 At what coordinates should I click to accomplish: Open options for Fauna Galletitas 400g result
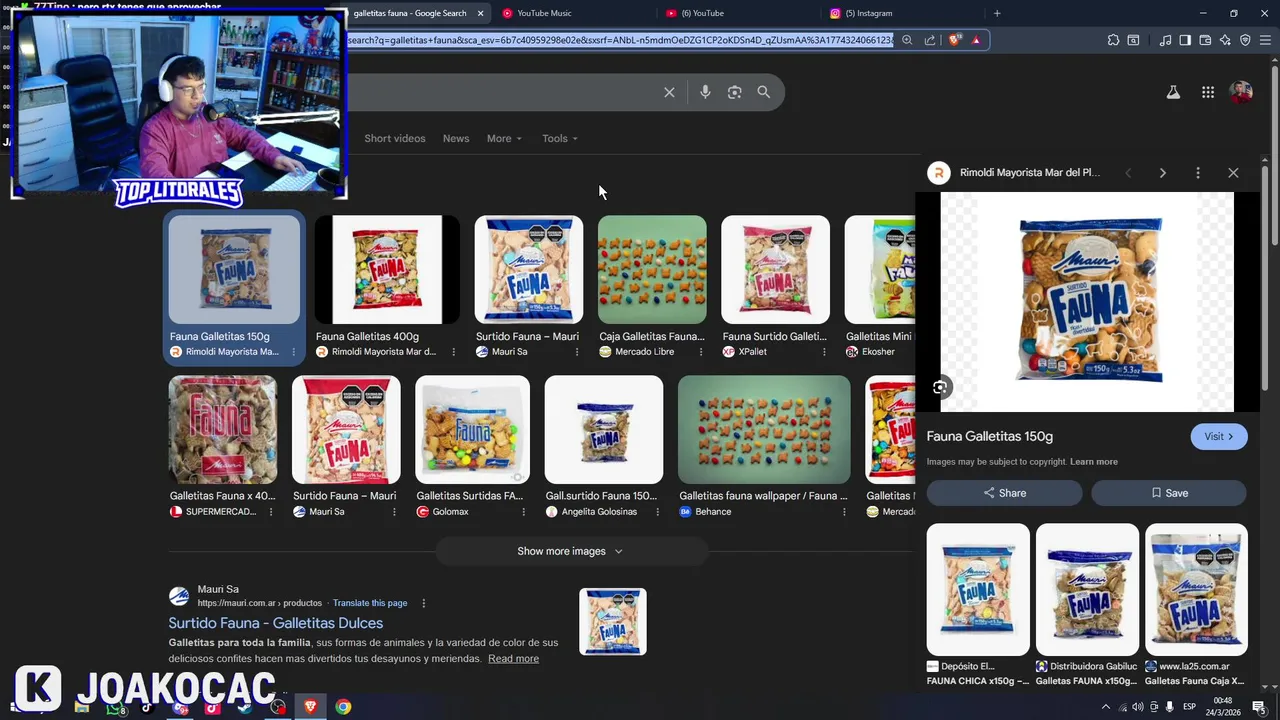pos(453,352)
